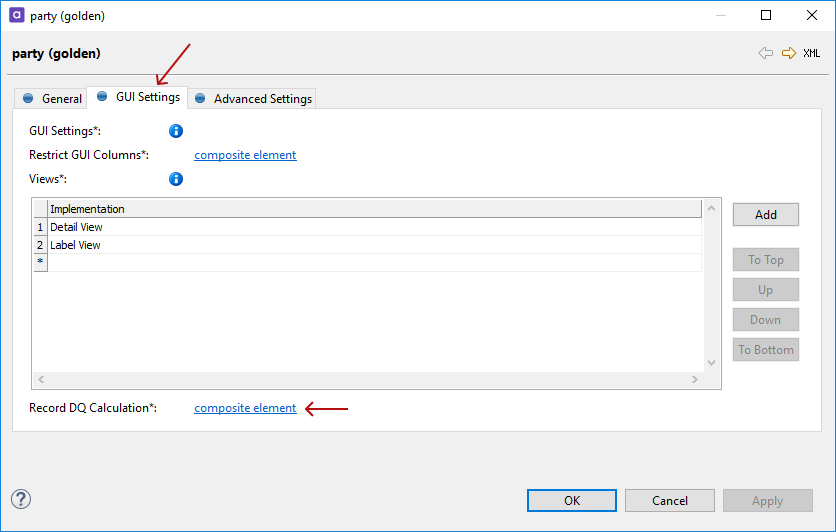Click the application icon in title bar
The image size is (836, 532).
click(x=16, y=16)
